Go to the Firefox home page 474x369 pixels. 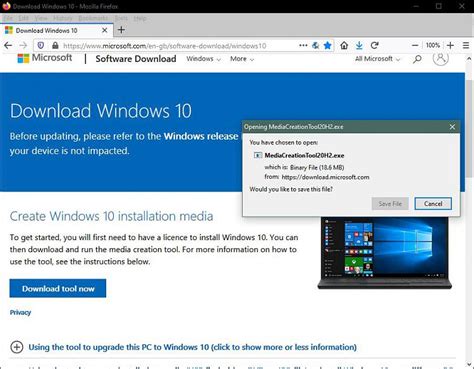click(x=344, y=45)
